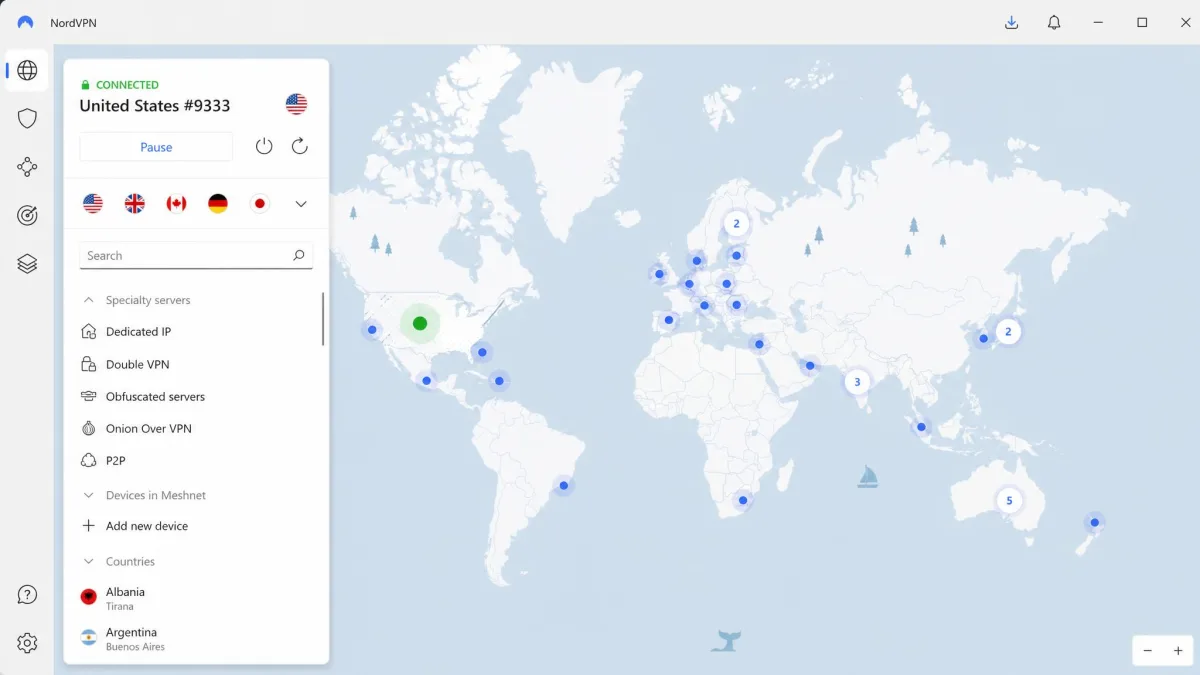Click the India cluster marker labeled 3
This screenshot has height=675, width=1200.
(857, 382)
